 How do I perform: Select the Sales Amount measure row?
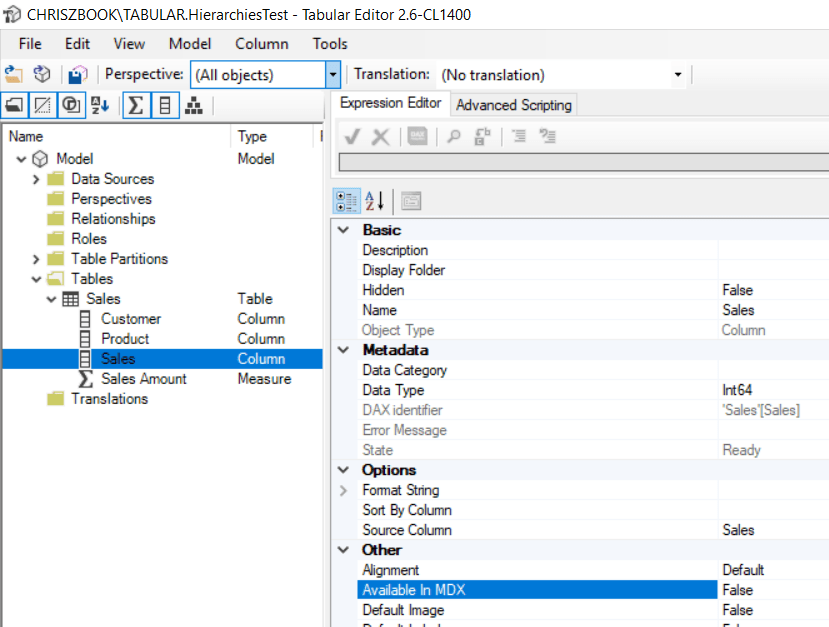click(162, 379)
